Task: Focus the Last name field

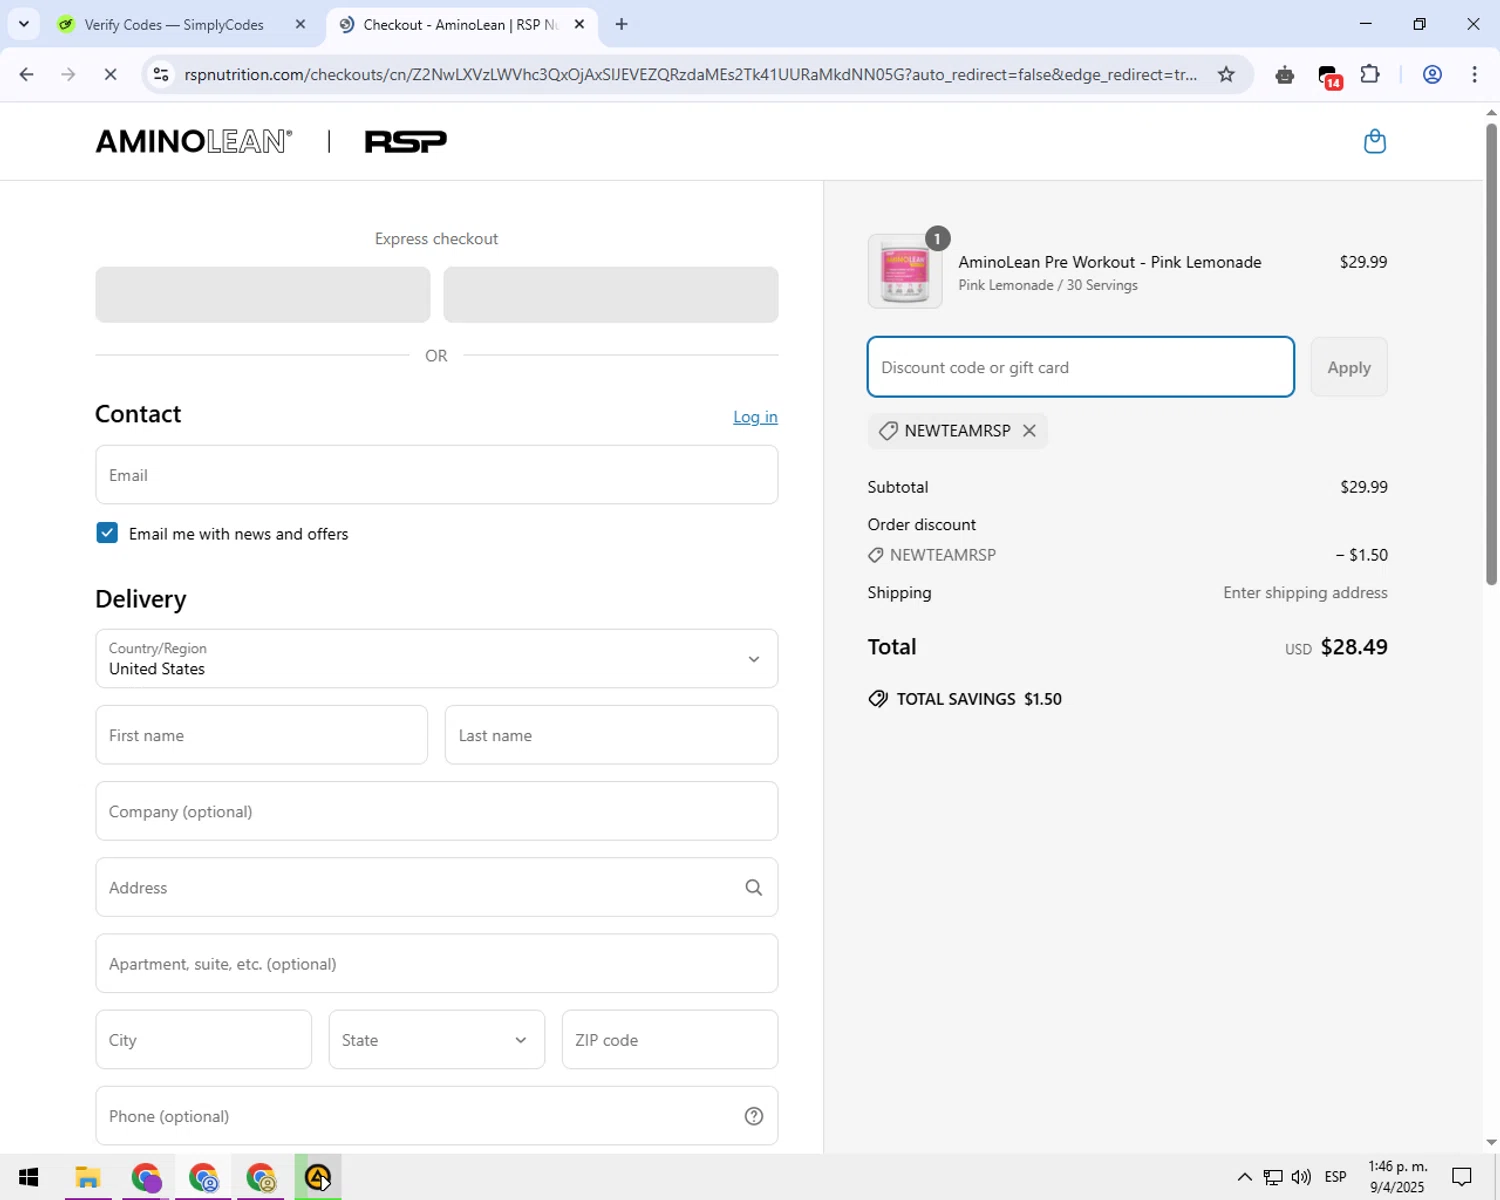Action: click(x=611, y=735)
